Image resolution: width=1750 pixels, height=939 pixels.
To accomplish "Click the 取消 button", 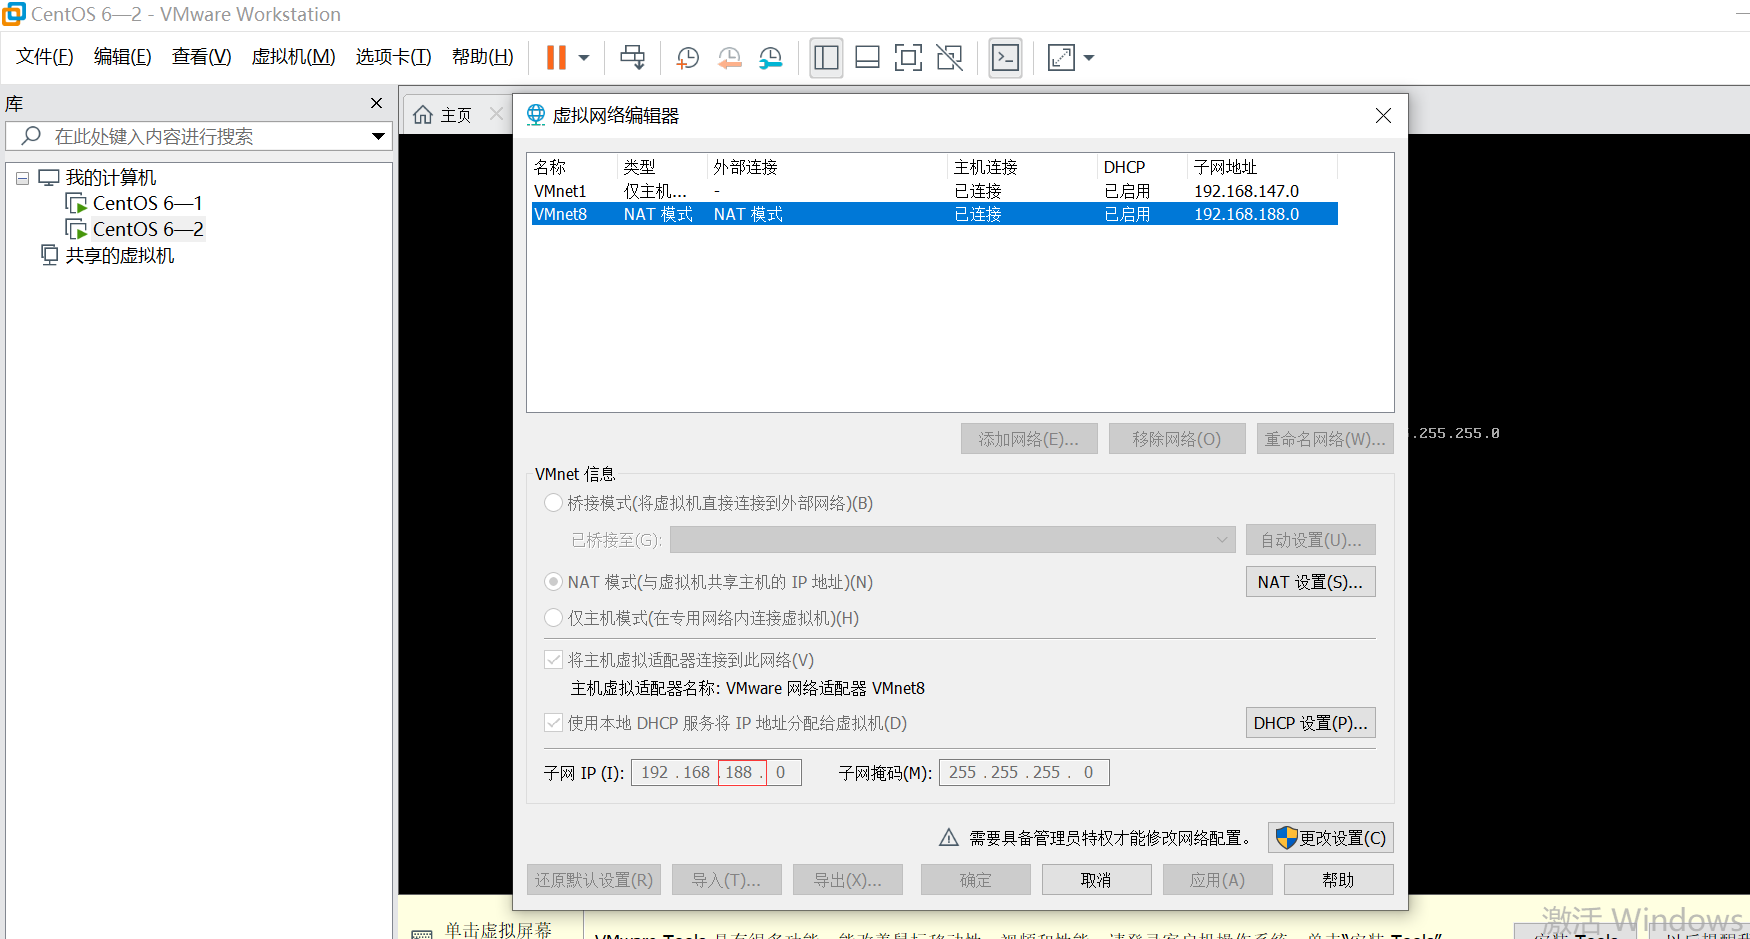I will click(1097, 880).
